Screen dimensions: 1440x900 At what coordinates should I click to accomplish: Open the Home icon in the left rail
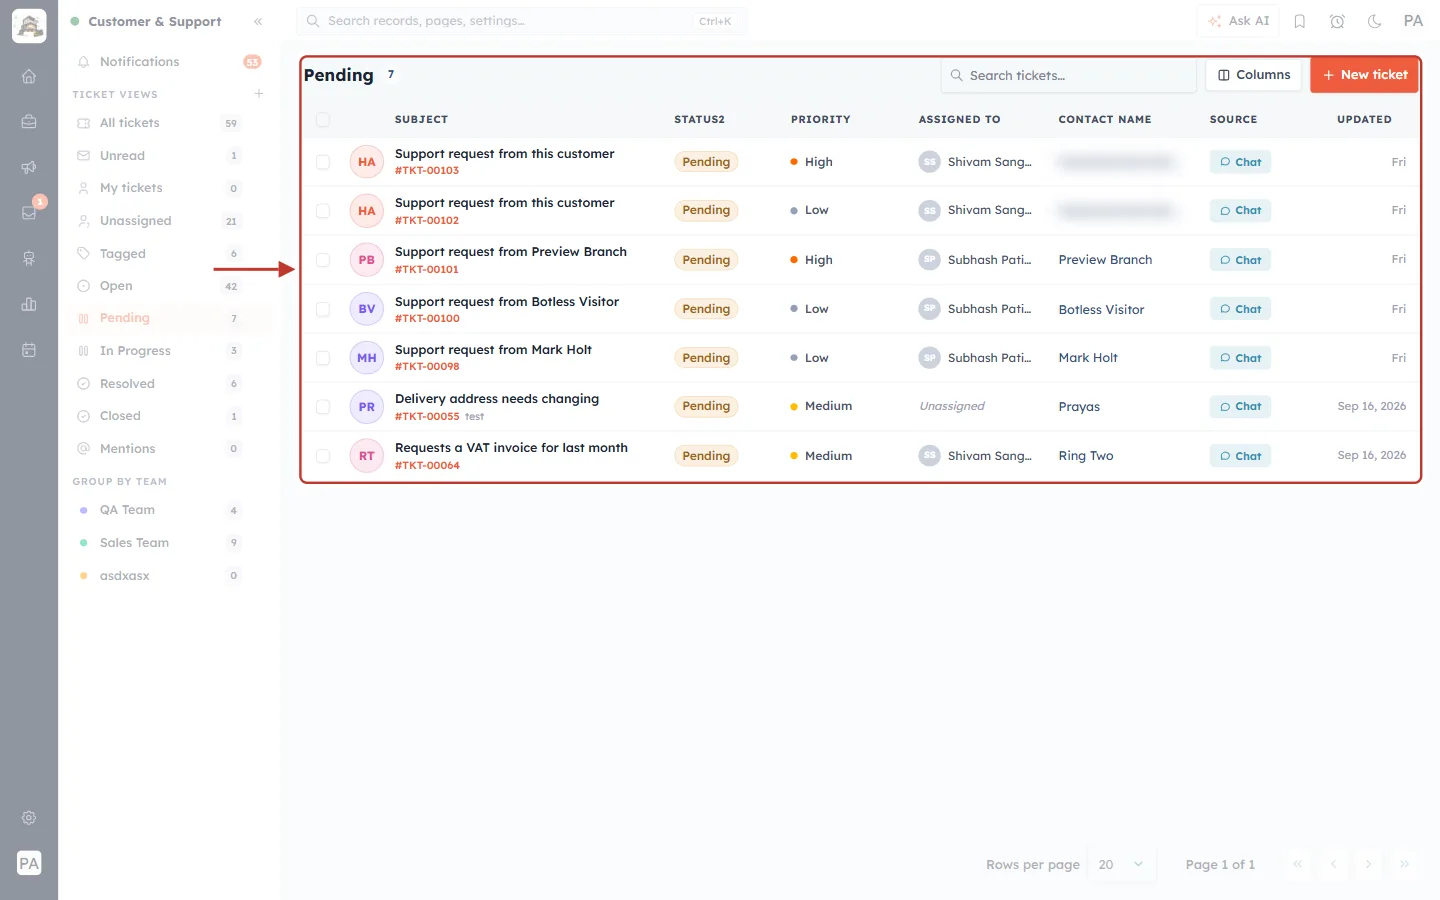[29, 76]
